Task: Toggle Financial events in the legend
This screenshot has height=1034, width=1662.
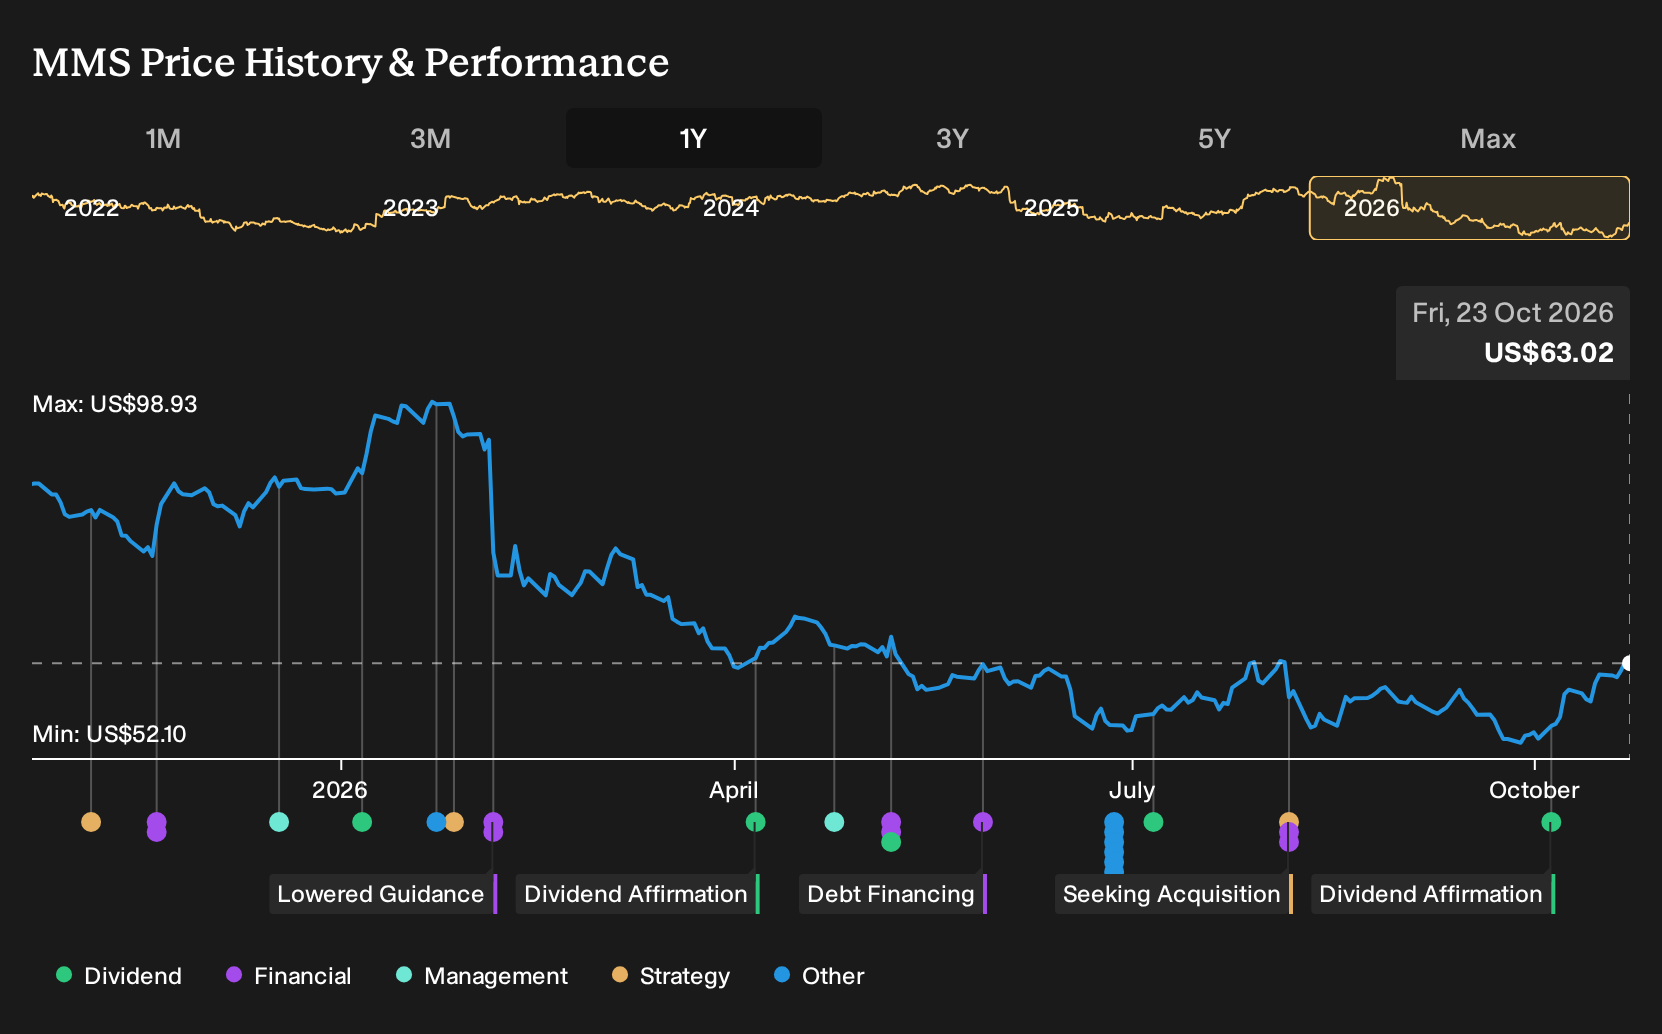Action: click(x=289, y=976)
